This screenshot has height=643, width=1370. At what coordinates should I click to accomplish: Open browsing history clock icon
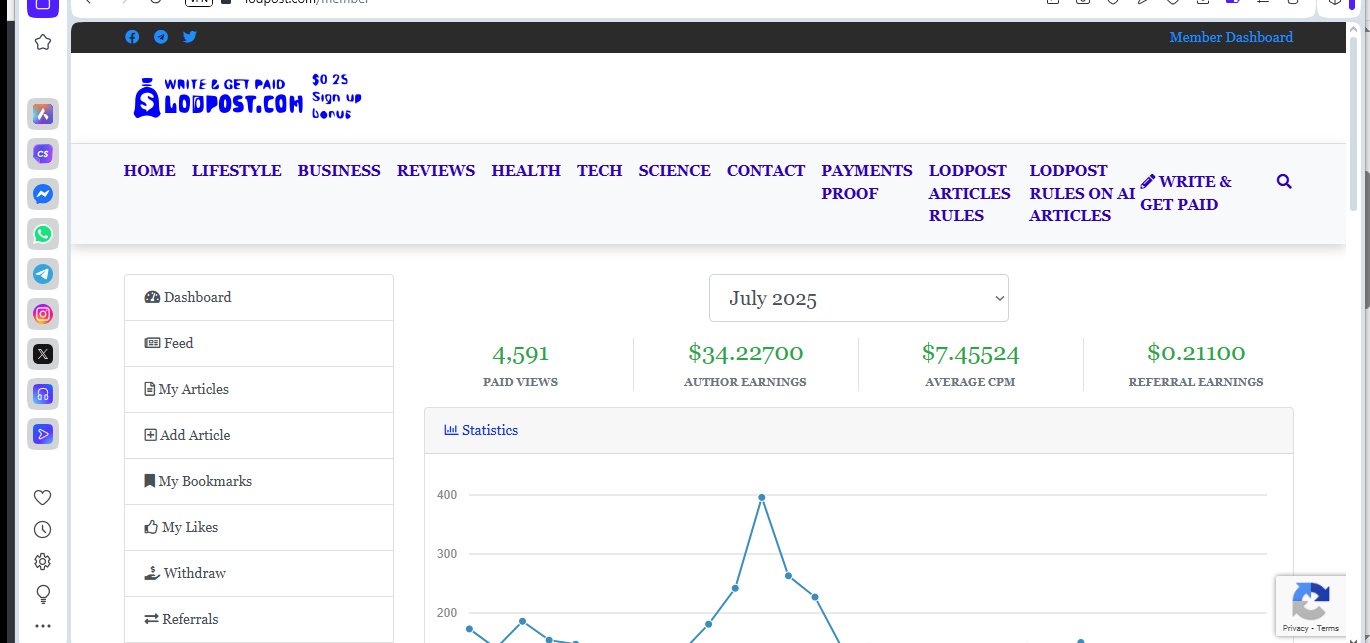(43, 530)
